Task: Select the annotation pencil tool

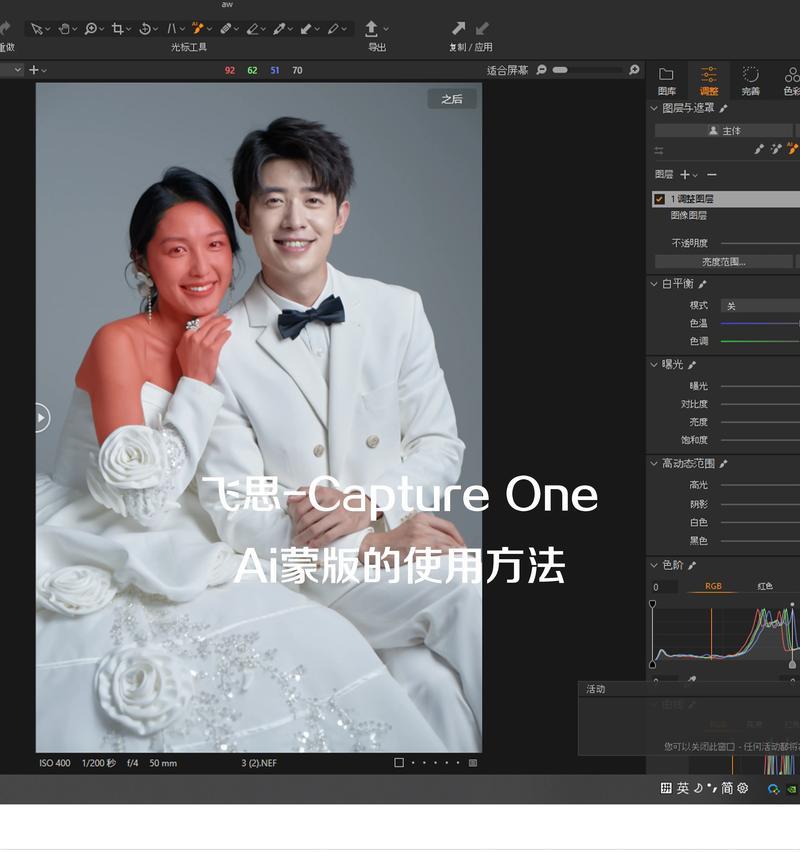Action: click(x=333, y=29)
